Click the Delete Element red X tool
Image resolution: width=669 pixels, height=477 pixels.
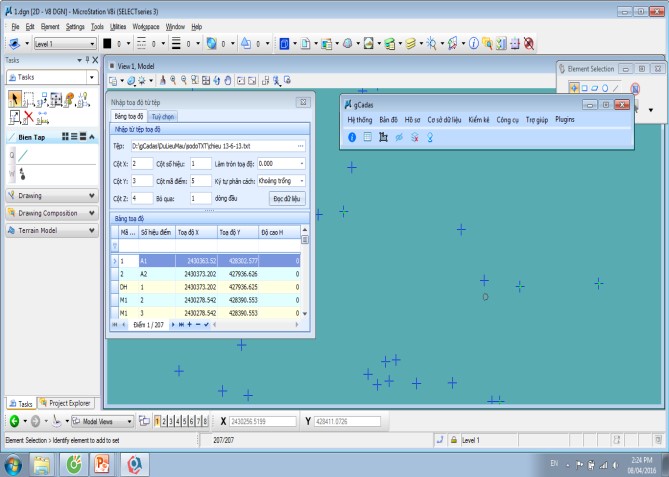click(x=29, y=115)
